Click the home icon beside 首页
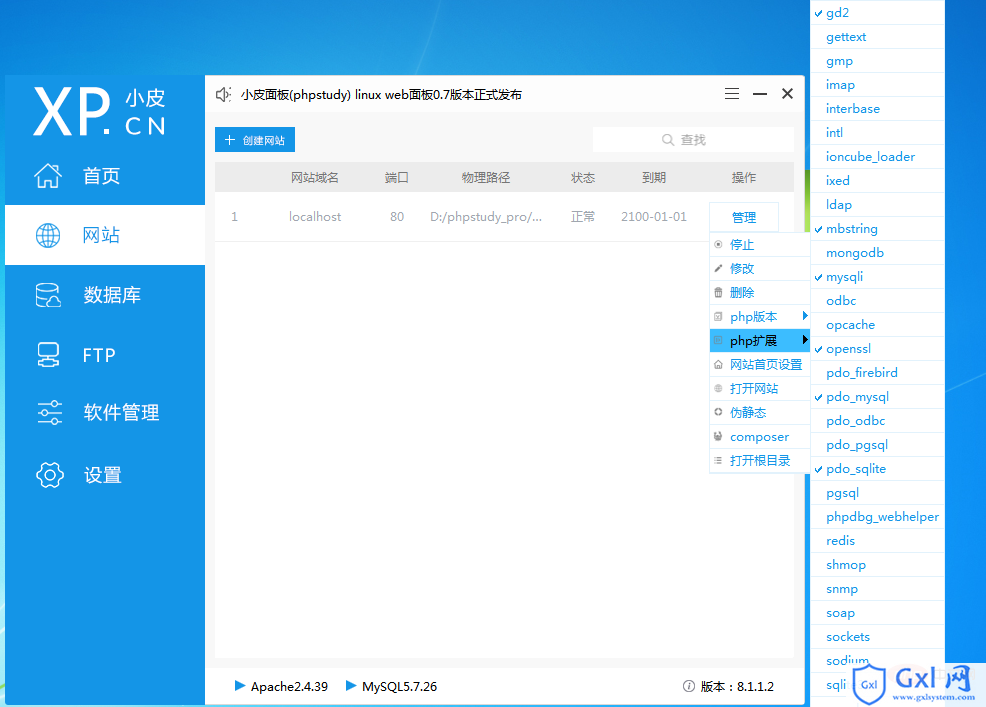This screenshot has height=707, width=986. [x=48, y=175]
